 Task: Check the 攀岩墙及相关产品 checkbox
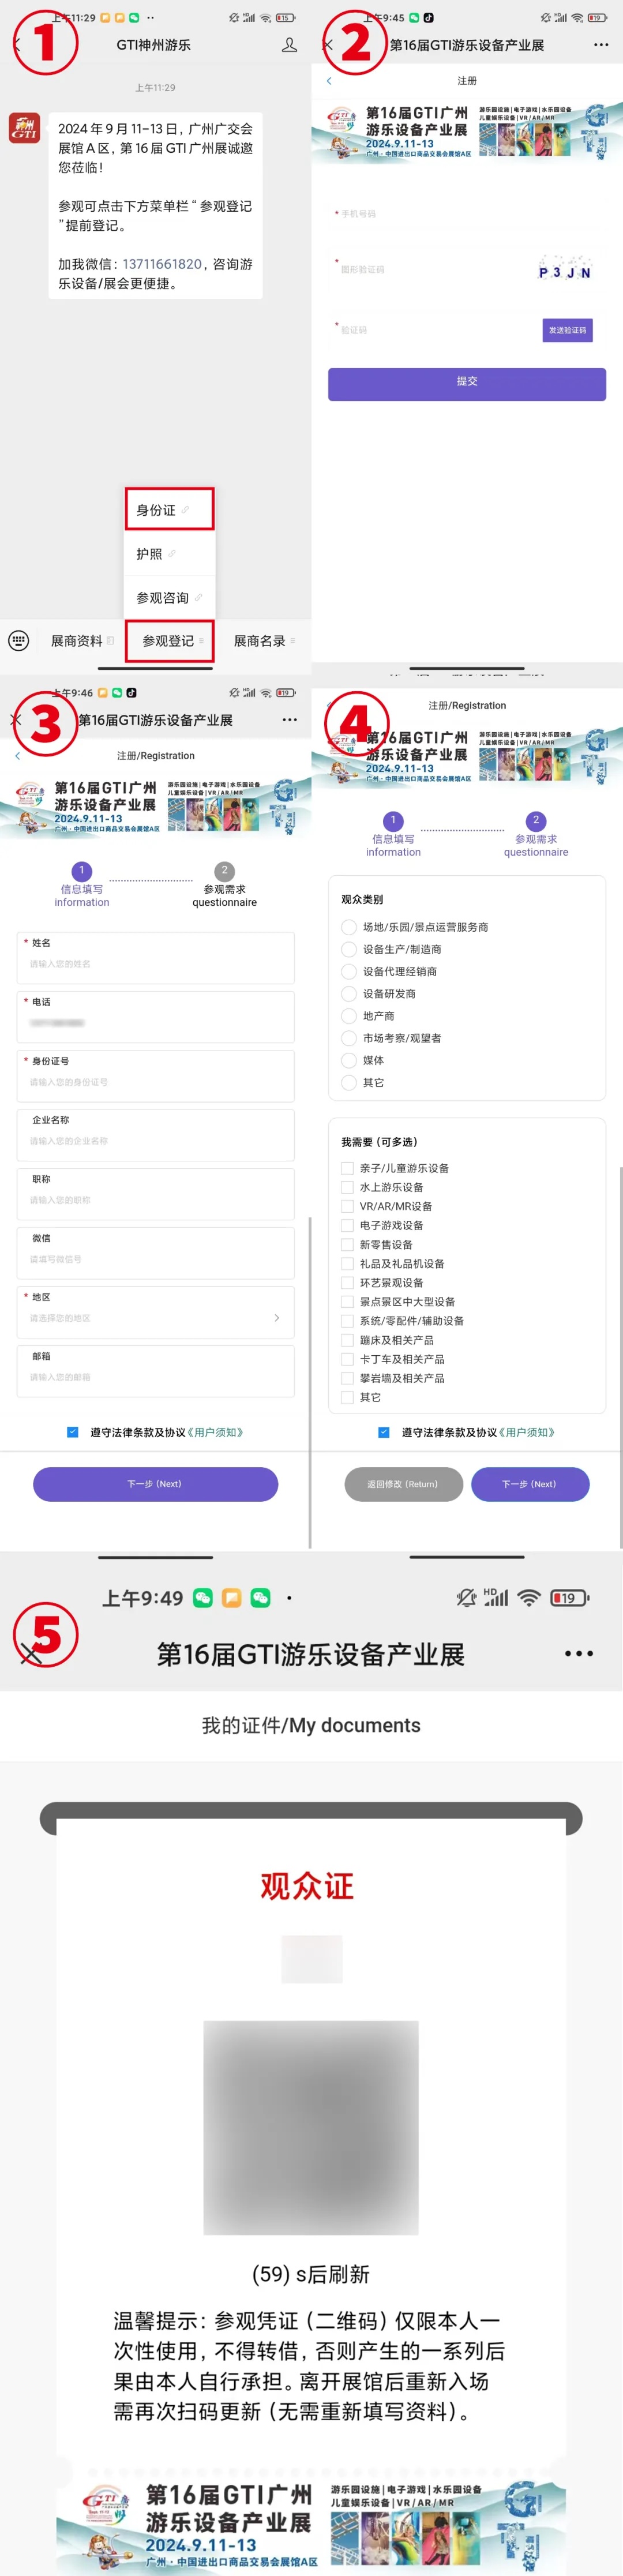pyautogui.click(x=347, y=1378)
